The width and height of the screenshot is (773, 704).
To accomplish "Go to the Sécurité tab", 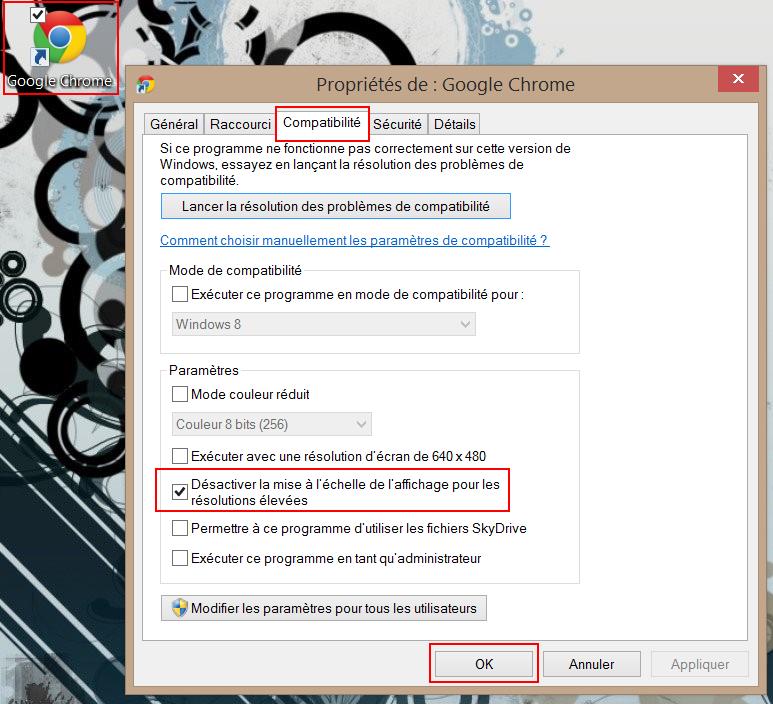I will tap(397, 124).
